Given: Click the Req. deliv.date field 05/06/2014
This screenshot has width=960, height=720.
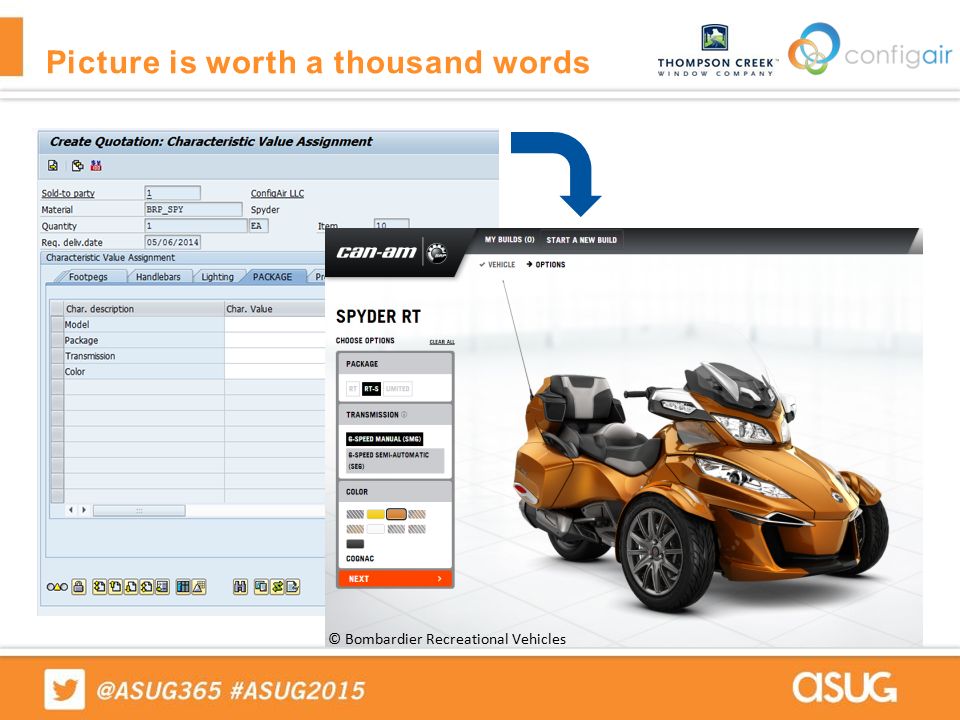Looking at the screenshot, I should [x=173, y=242].
